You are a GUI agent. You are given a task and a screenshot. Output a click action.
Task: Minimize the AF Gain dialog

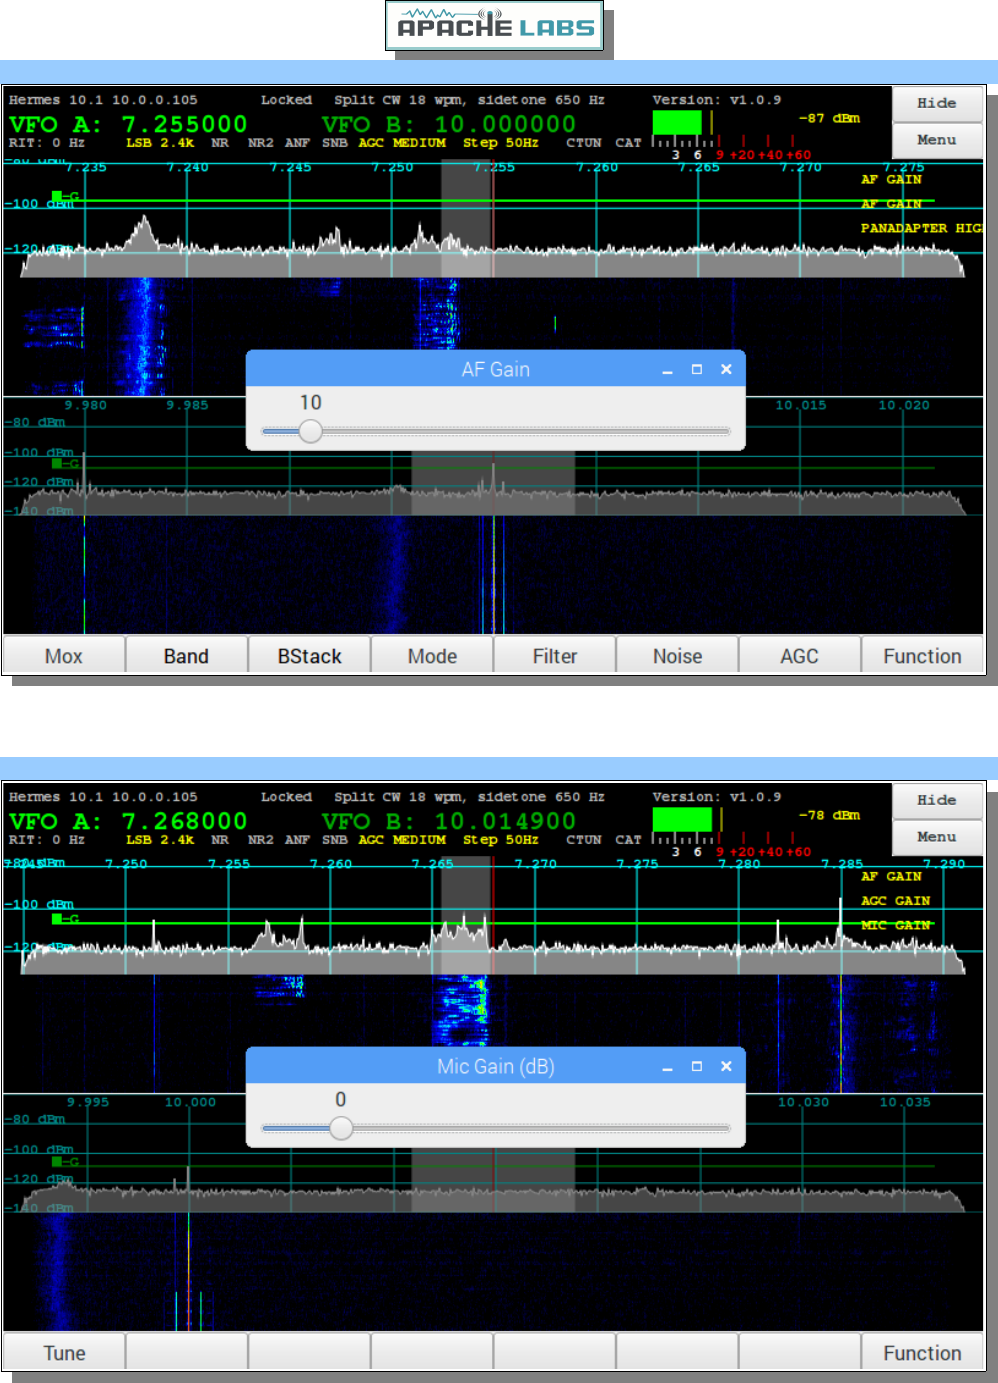[x=667, y=370]
